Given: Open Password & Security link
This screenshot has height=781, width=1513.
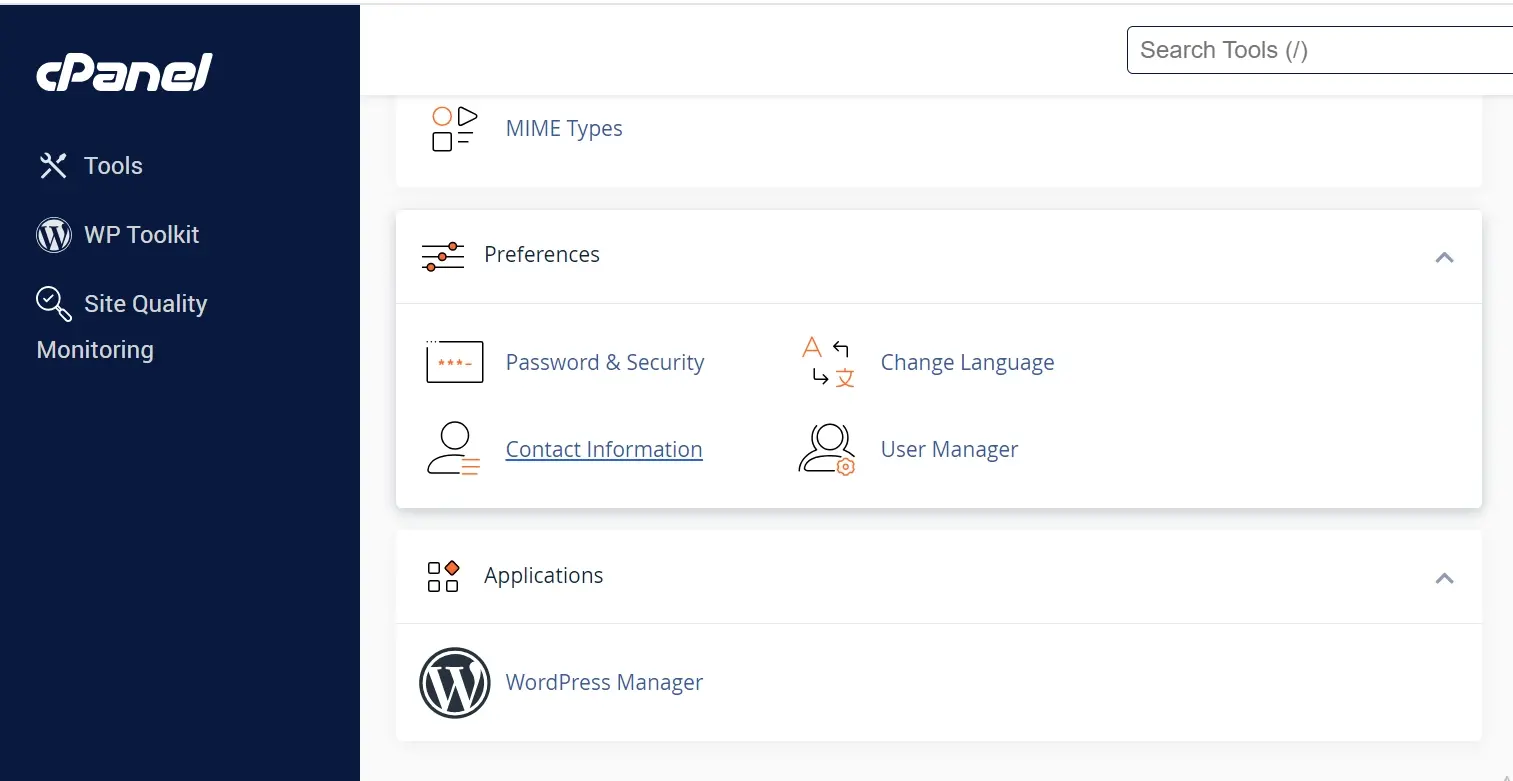Looking at the screenshot, I should (x=605, y=362).
